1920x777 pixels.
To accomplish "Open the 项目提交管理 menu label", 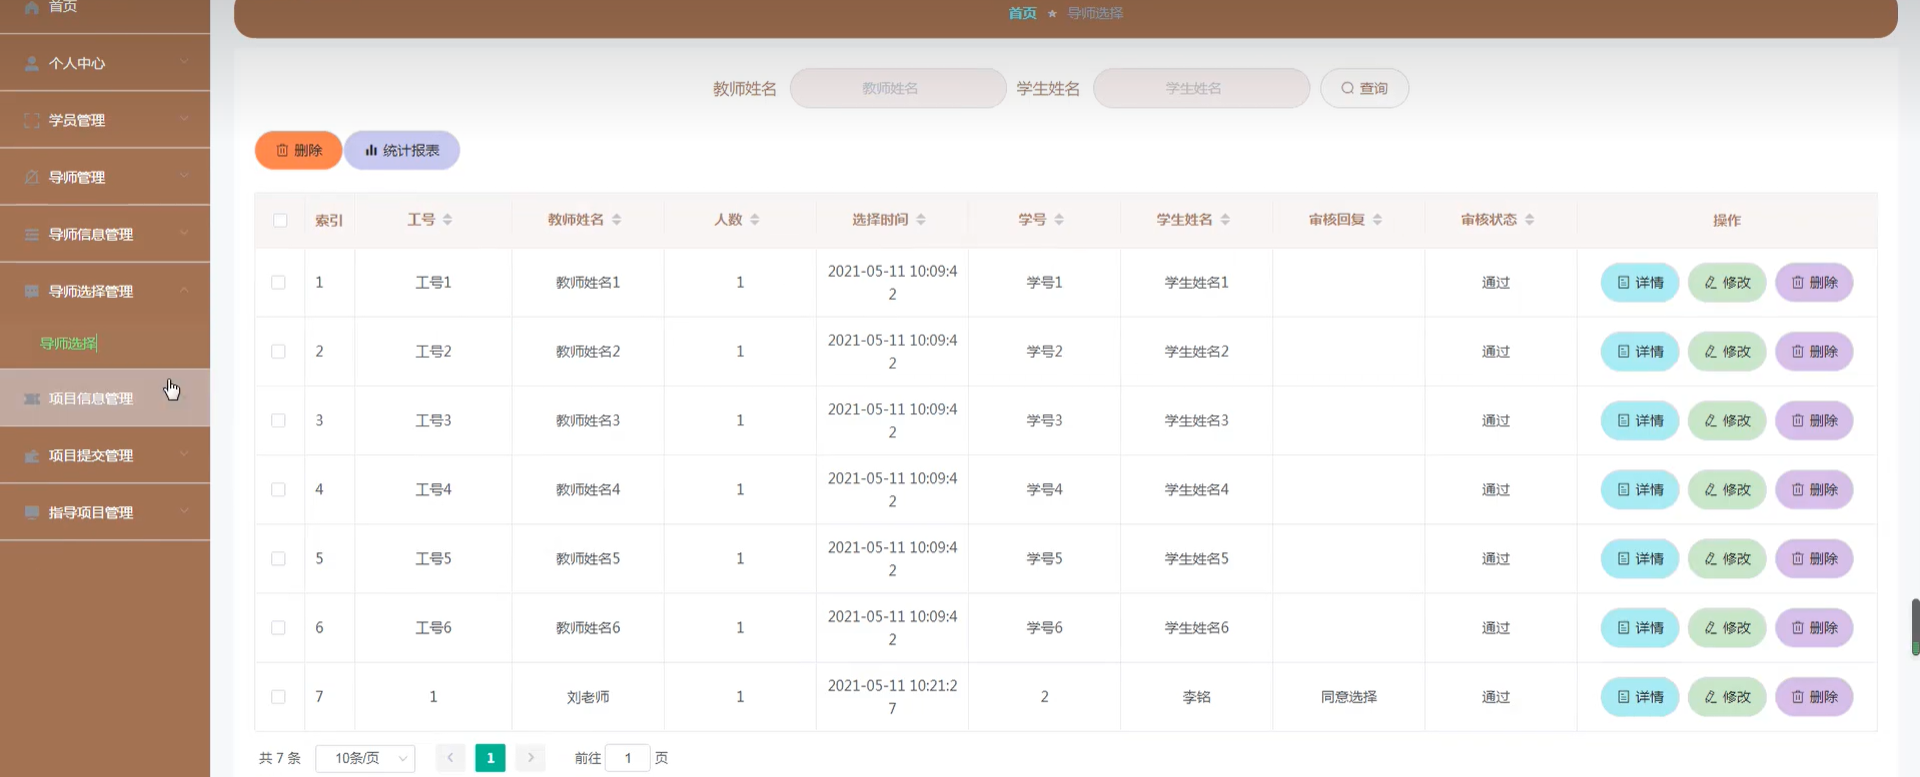I will coord(91,455).
